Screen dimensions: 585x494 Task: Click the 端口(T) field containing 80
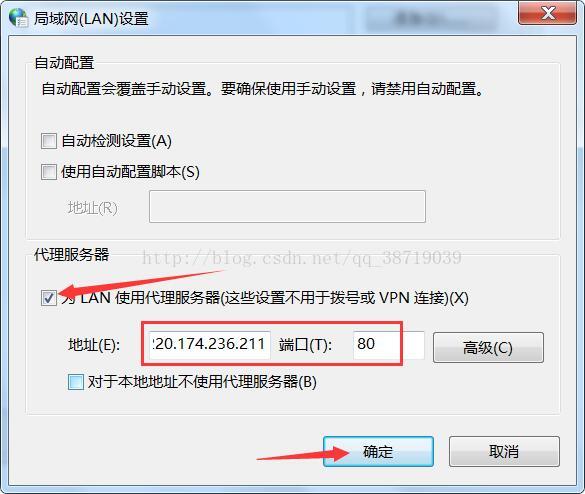pos(389,344)
